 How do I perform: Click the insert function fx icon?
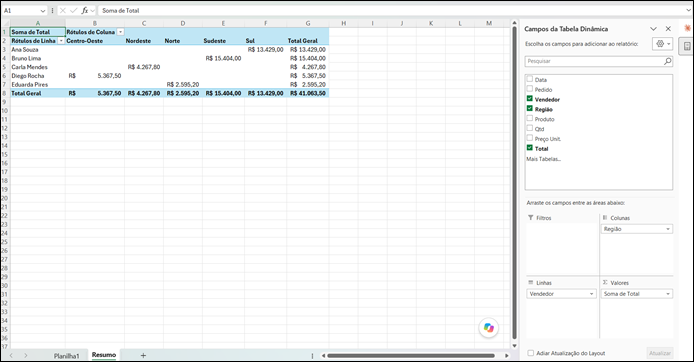(84, 10)
